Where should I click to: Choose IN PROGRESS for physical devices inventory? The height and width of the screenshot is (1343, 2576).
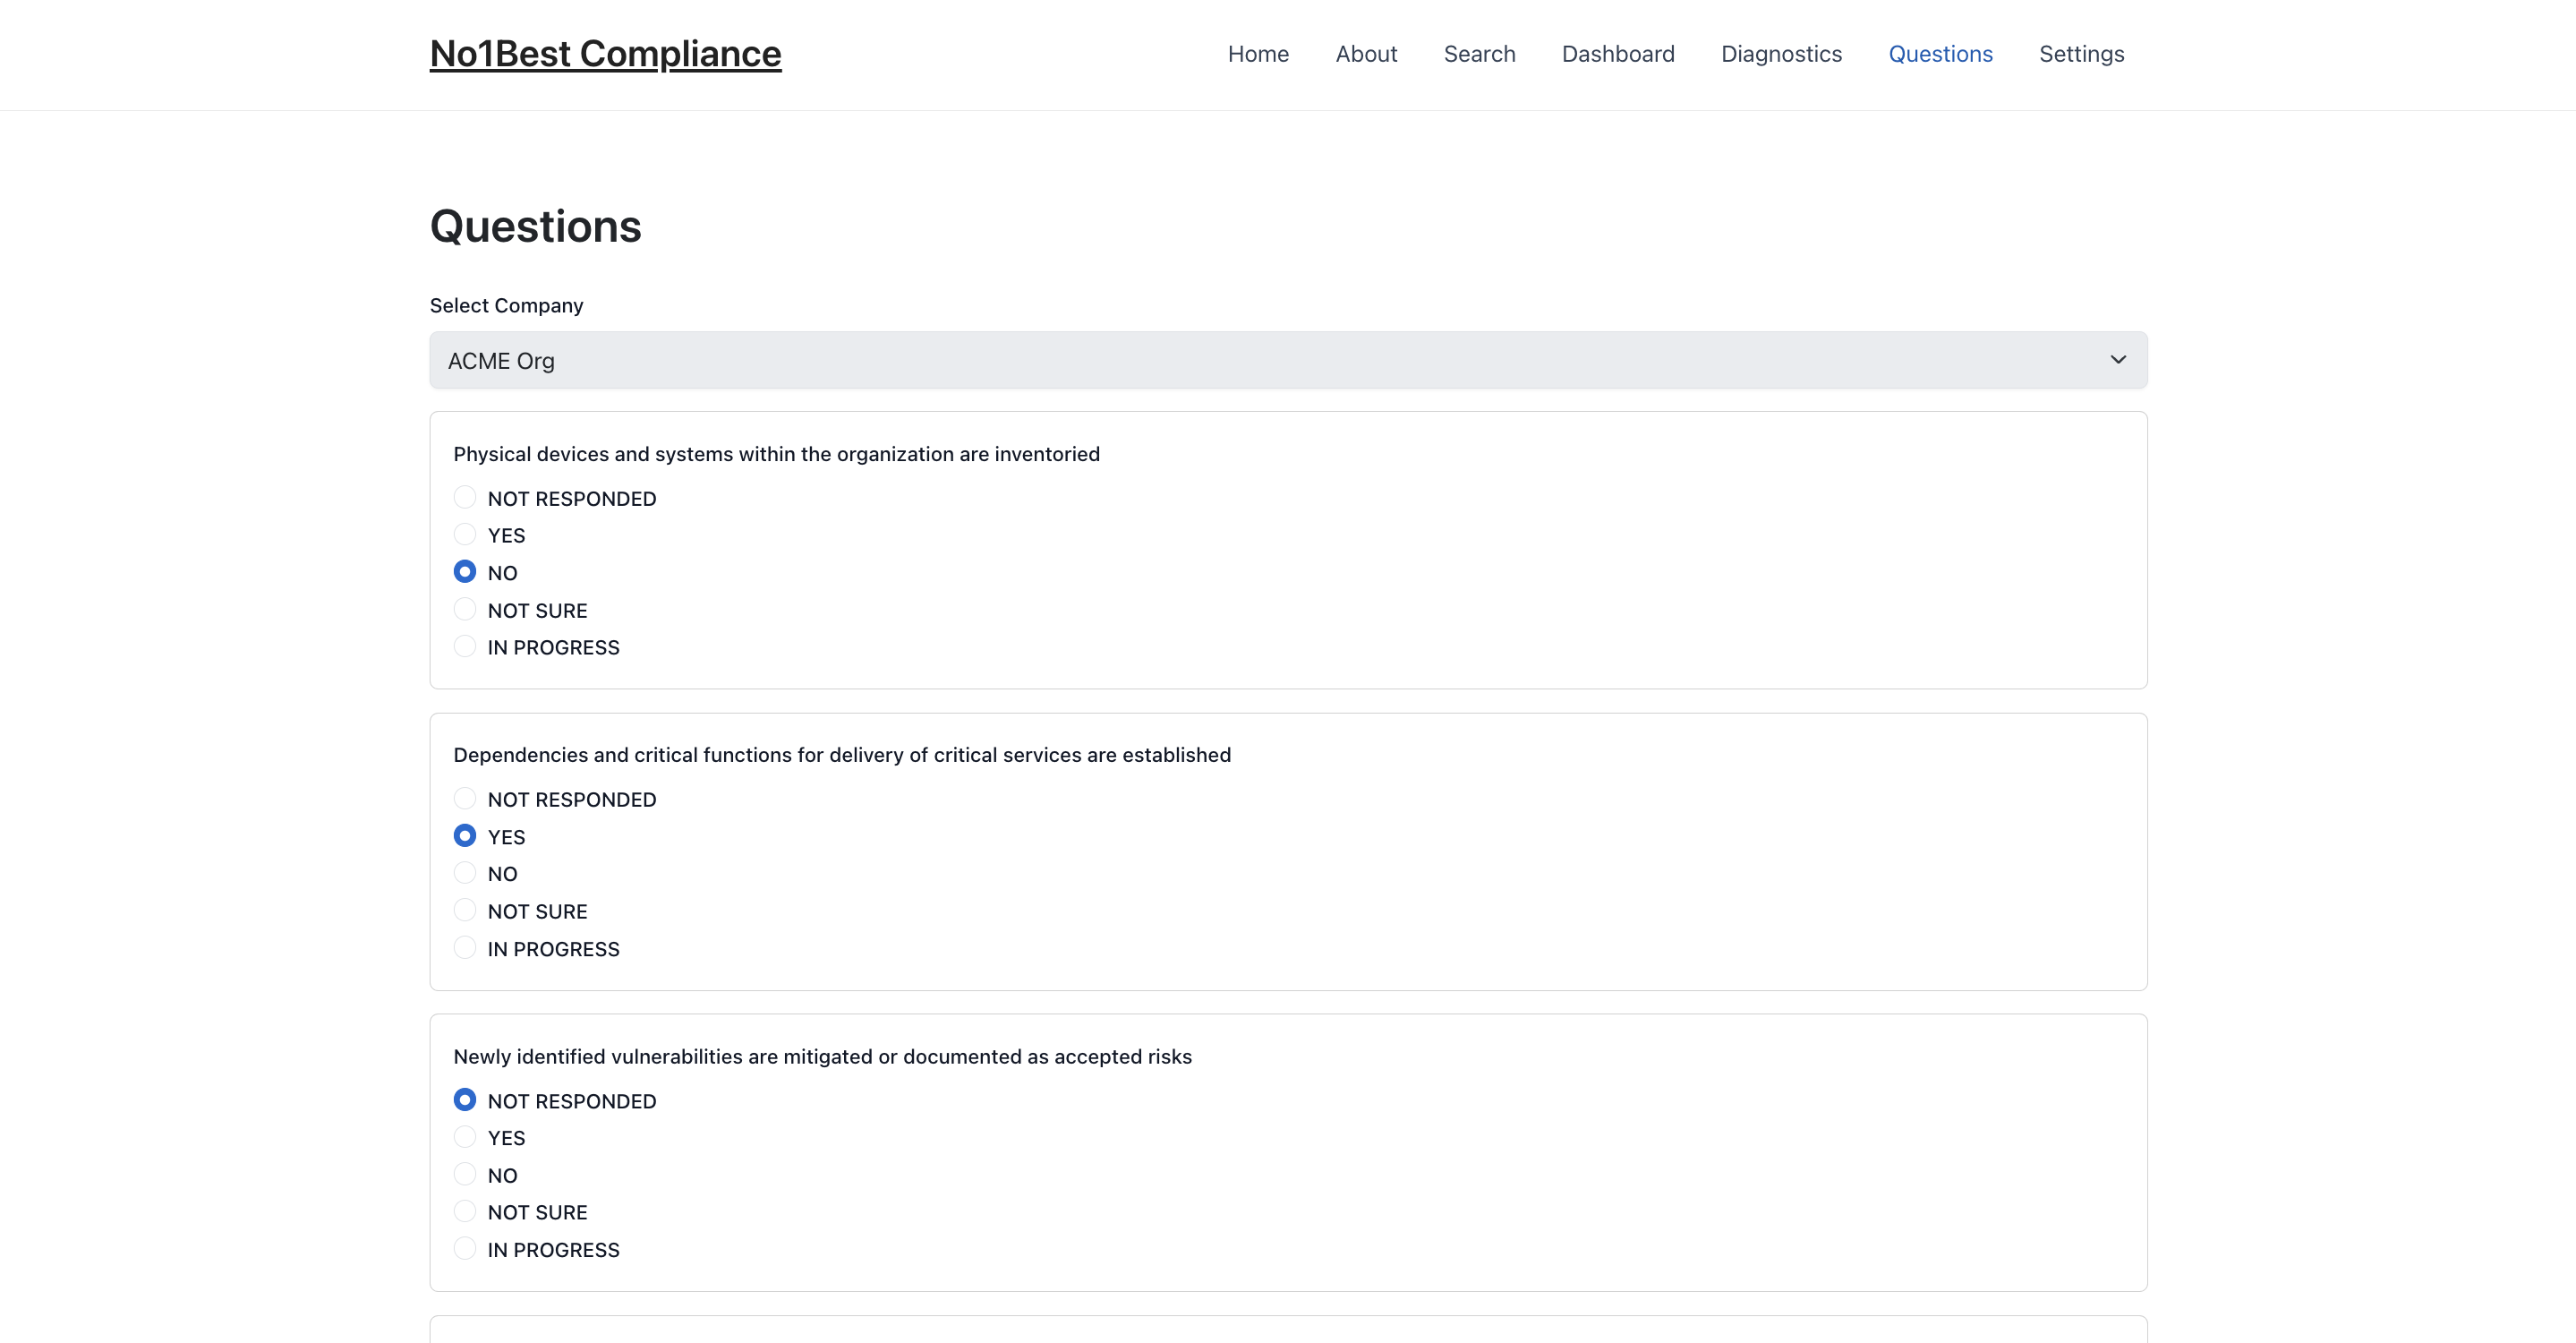[x=465, y=647]
